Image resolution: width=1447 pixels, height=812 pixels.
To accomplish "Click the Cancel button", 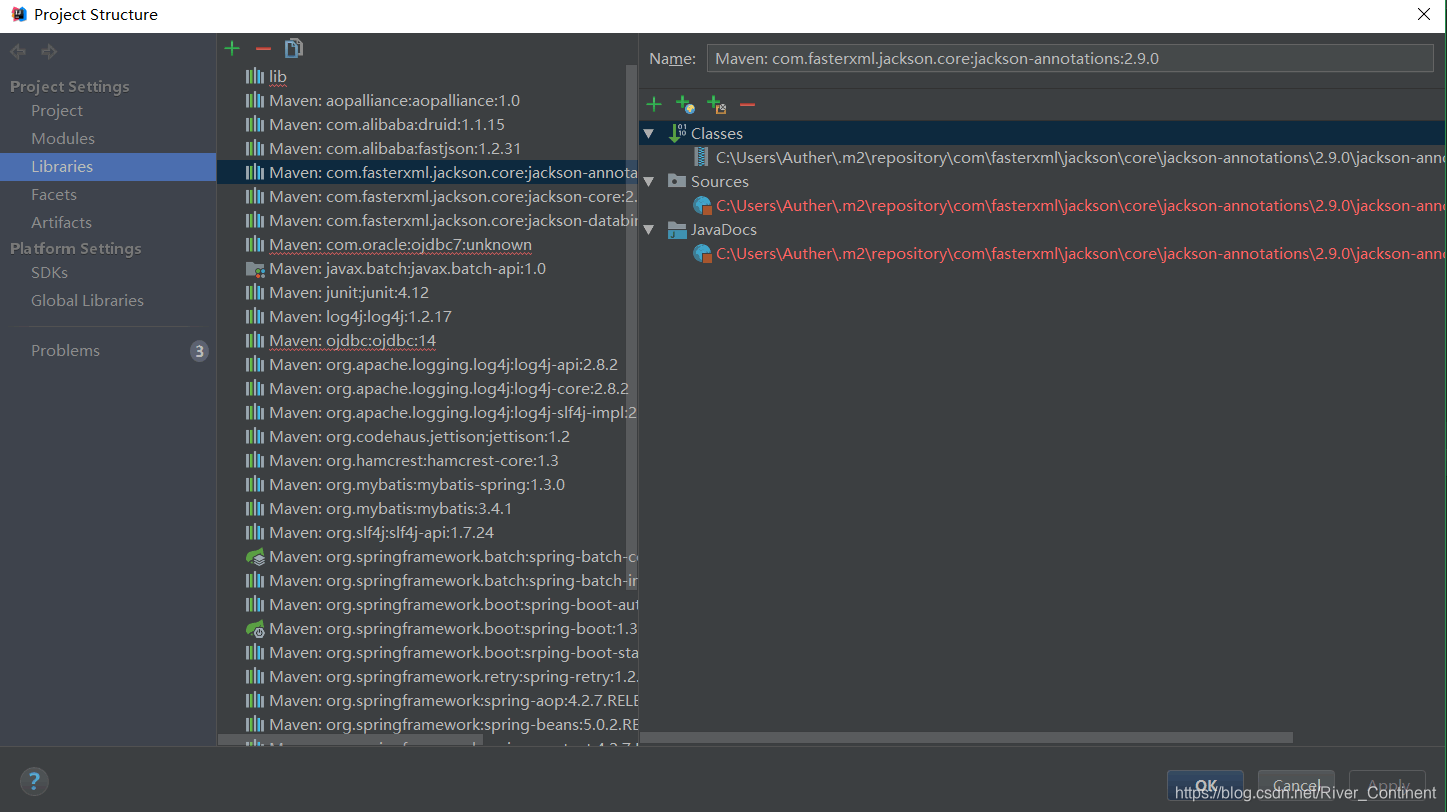I will (1296, 785).
